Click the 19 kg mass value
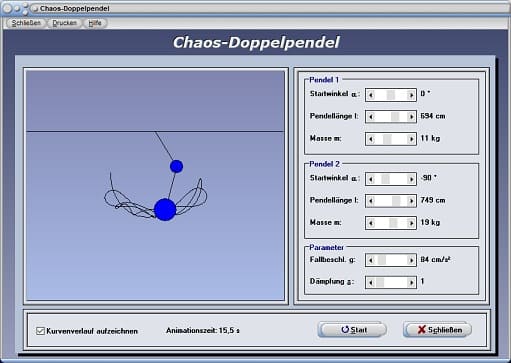 click(430, 222)
